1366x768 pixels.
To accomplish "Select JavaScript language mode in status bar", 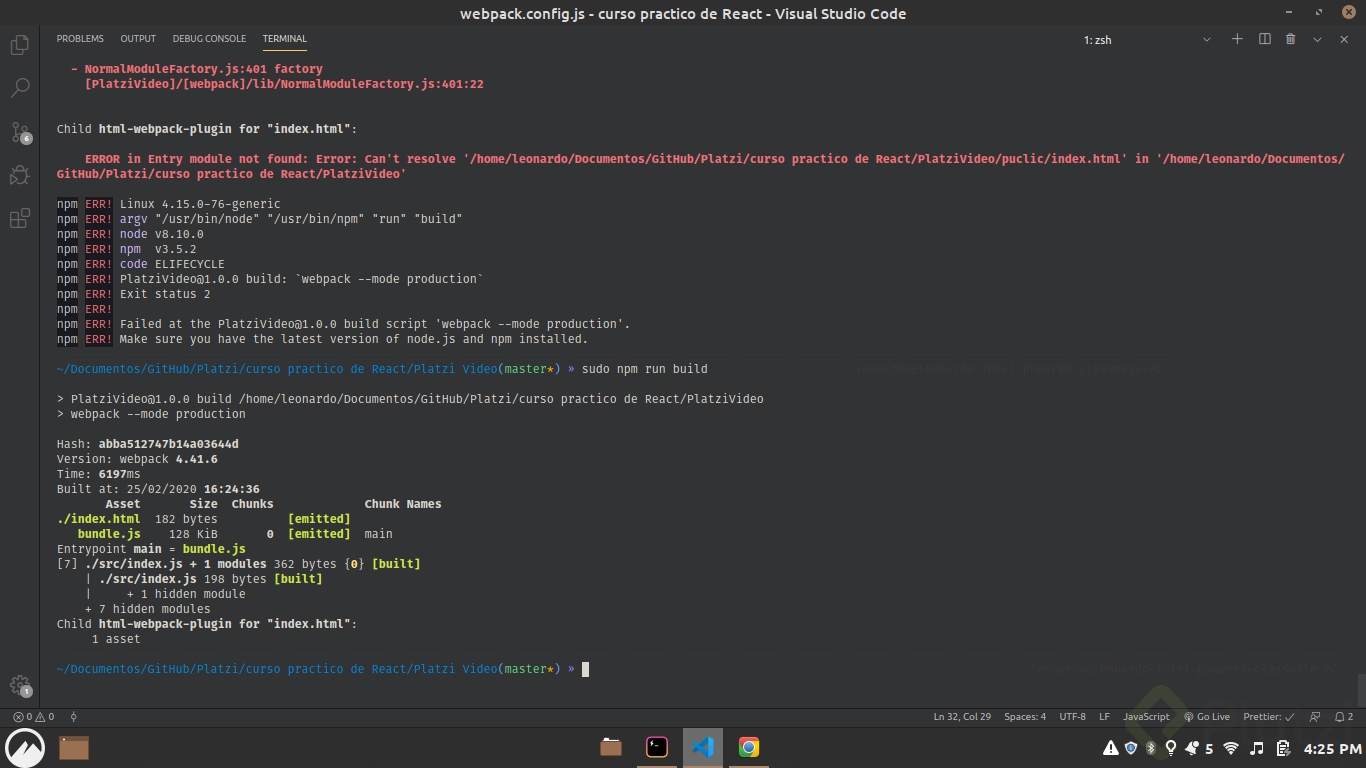I will click(x=1146, y=717).
